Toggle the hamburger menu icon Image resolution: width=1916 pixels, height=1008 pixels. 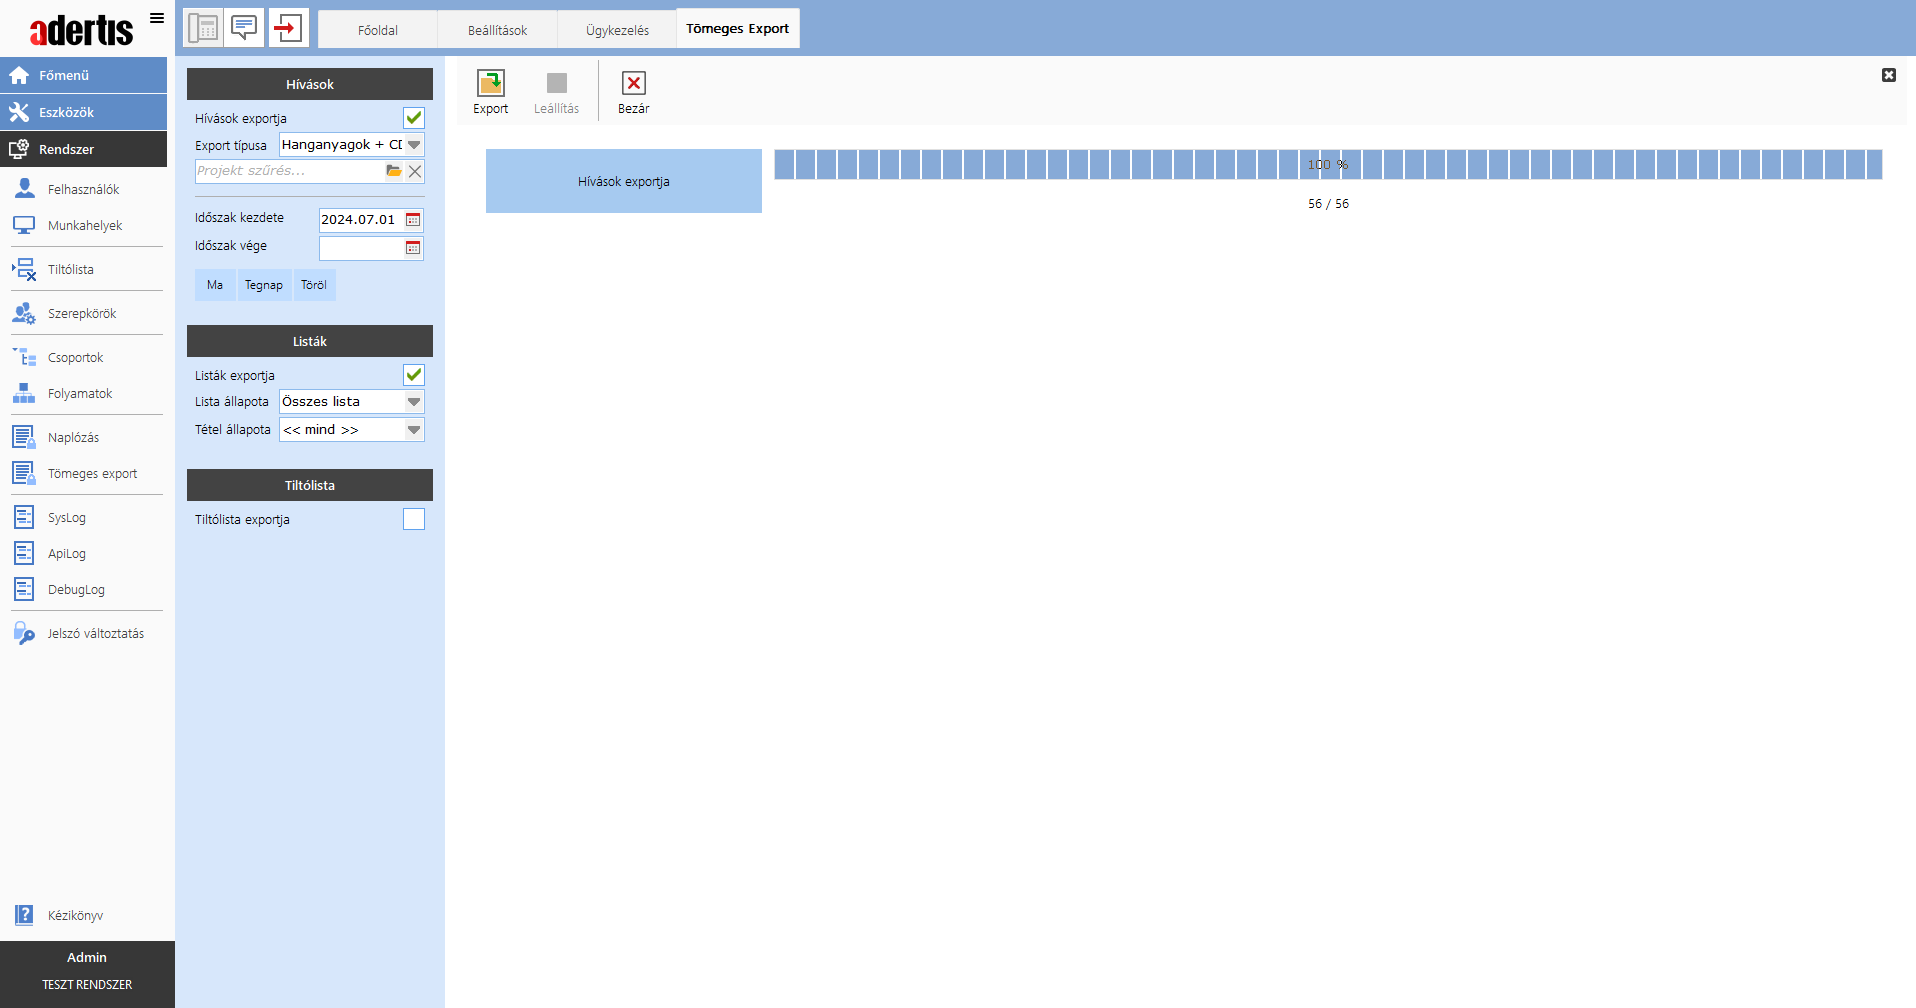coord(157,18)
